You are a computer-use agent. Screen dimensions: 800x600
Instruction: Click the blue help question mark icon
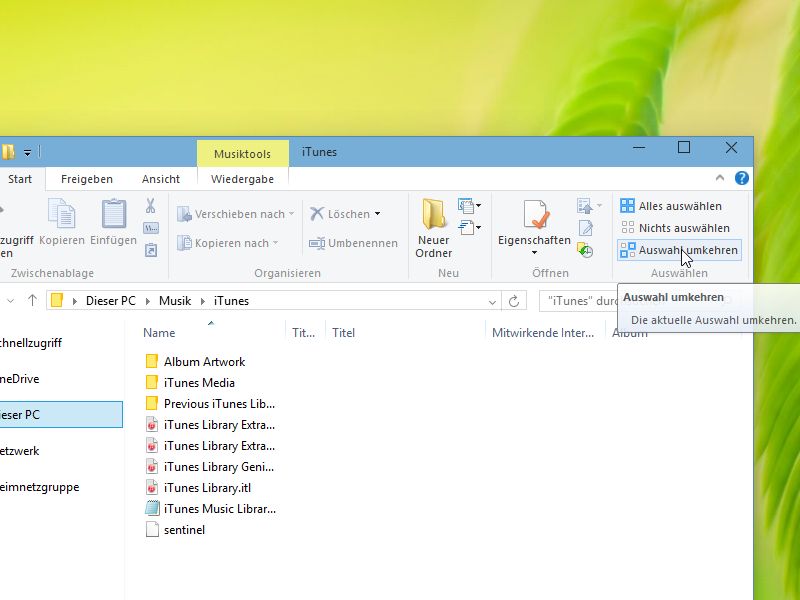coord(741,178)
